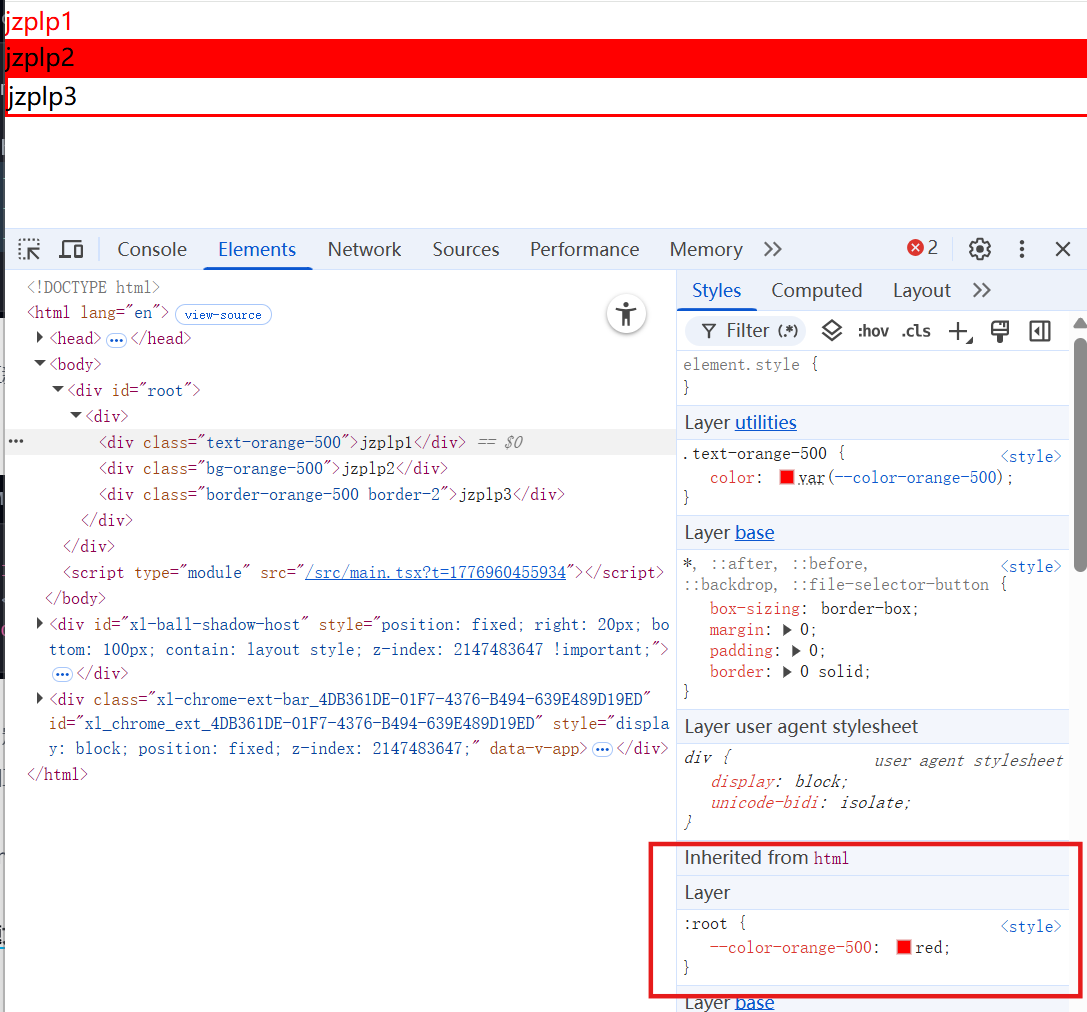Open the CSS layers view icon
This screenshot has height=1012, width=1087.
coord(832,331)
